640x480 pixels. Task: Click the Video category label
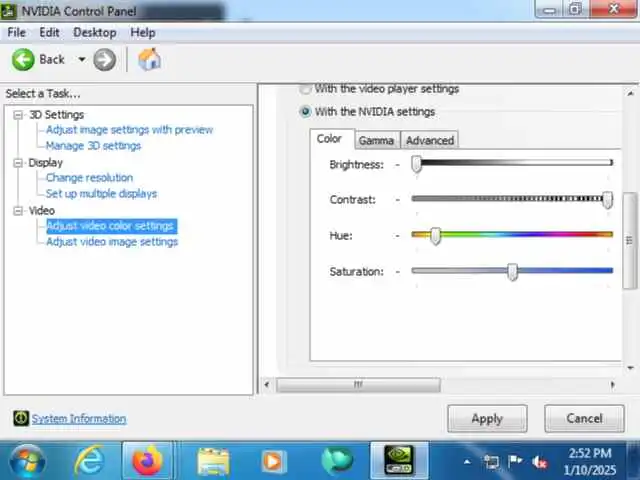point(41,211)
